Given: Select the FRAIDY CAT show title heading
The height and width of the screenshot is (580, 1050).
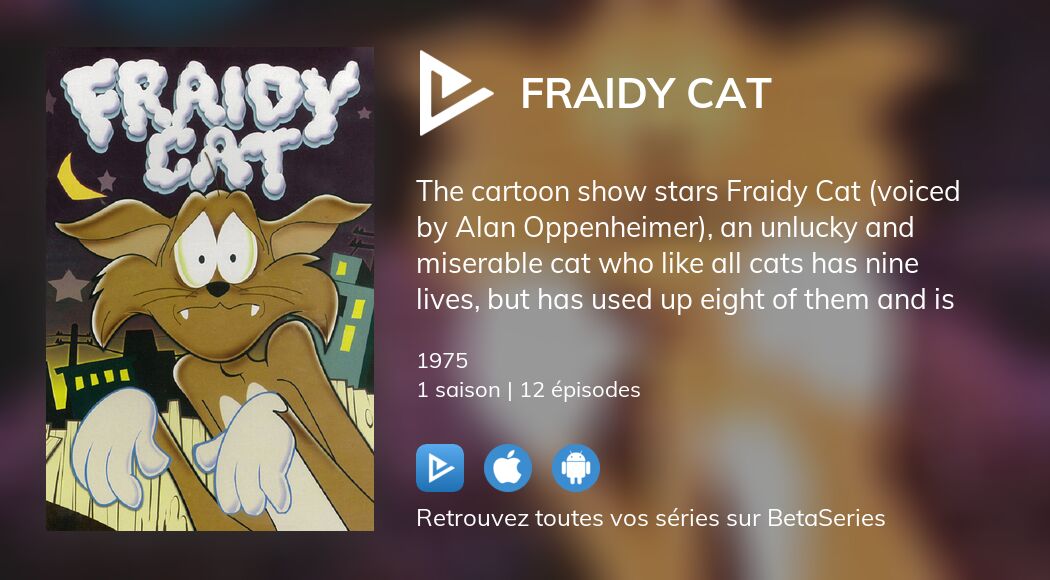Looking at the screenshot, I should [x=646, y=94].
